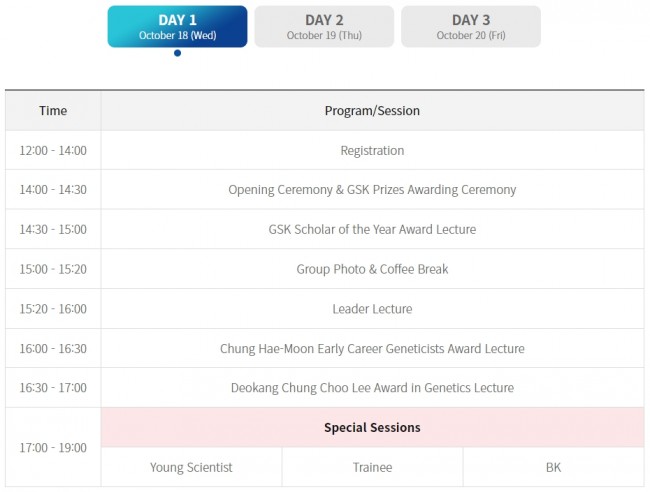Select the DAY 1 October 18 tab
The height and width of the screenshot is (492, 650).
click(x=177, y=27)
